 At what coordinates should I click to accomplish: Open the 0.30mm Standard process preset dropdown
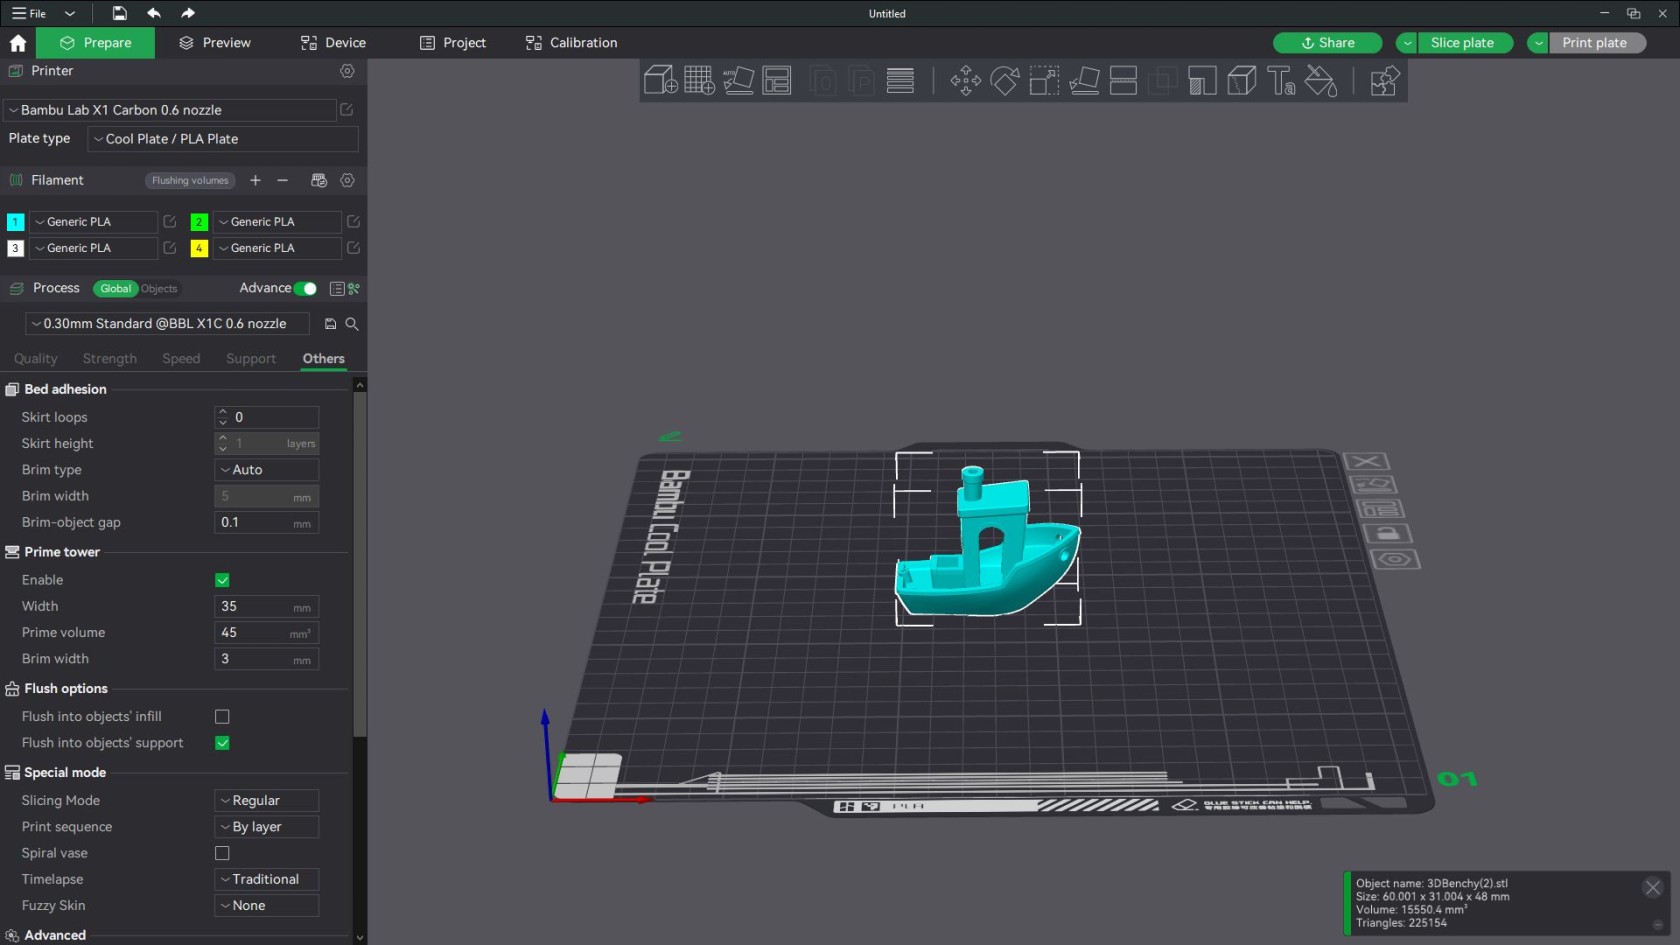coord(167,324)
